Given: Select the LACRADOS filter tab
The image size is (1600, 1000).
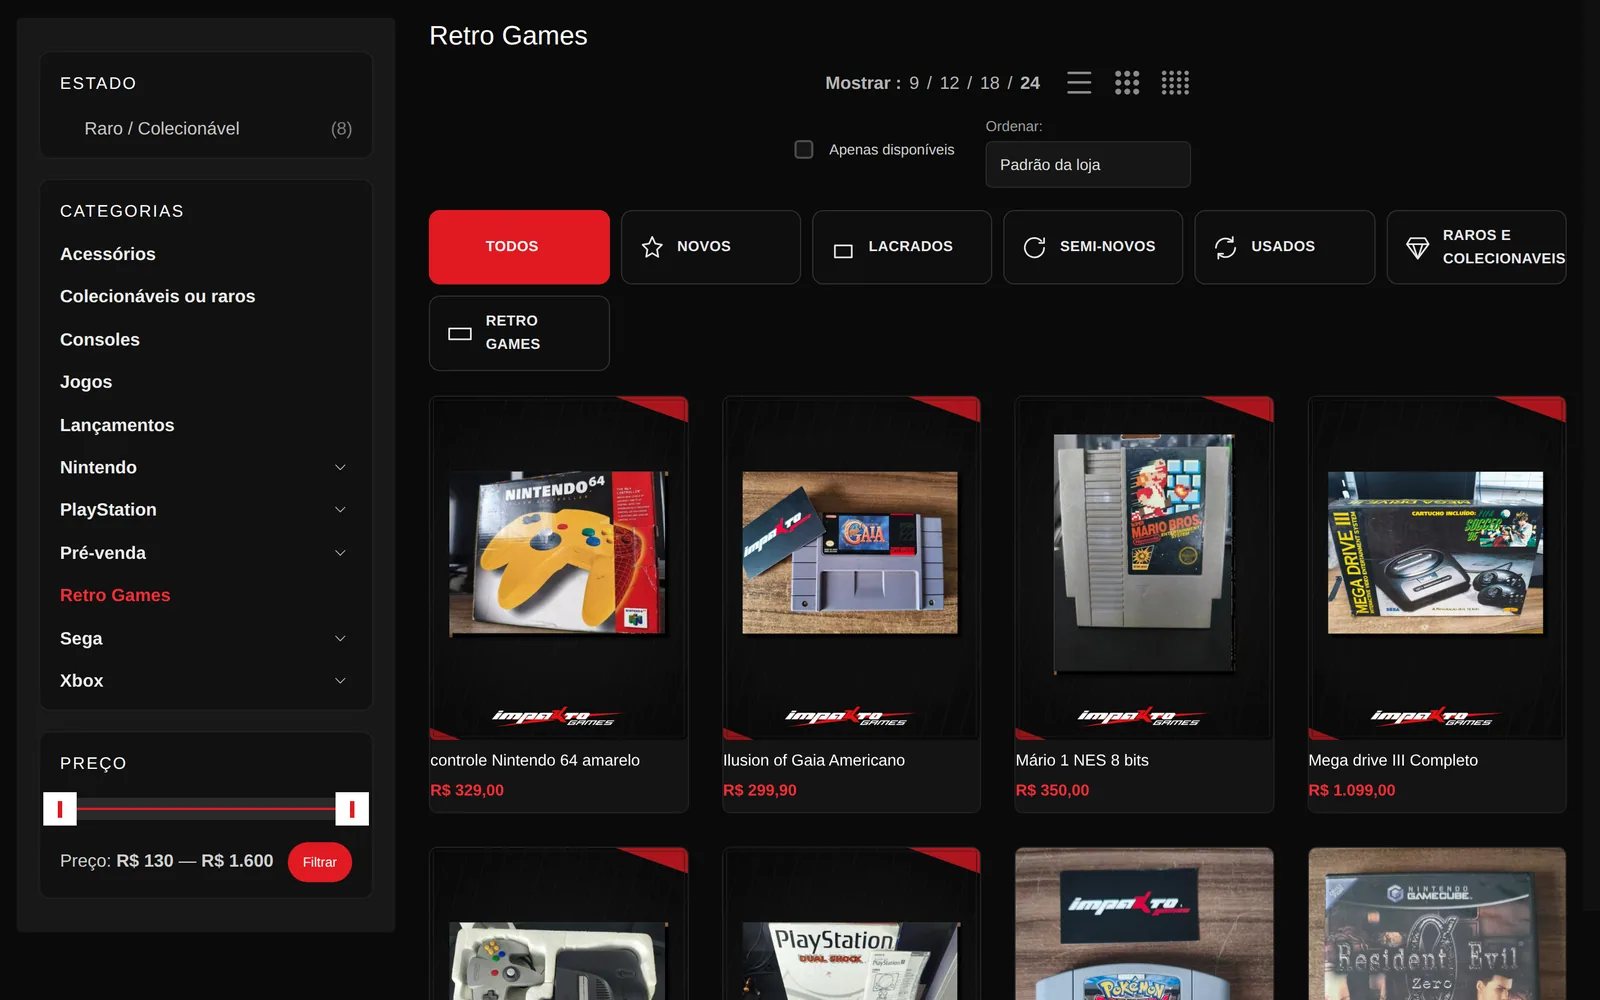Looking at the screenshot, I should click(902, 247).
